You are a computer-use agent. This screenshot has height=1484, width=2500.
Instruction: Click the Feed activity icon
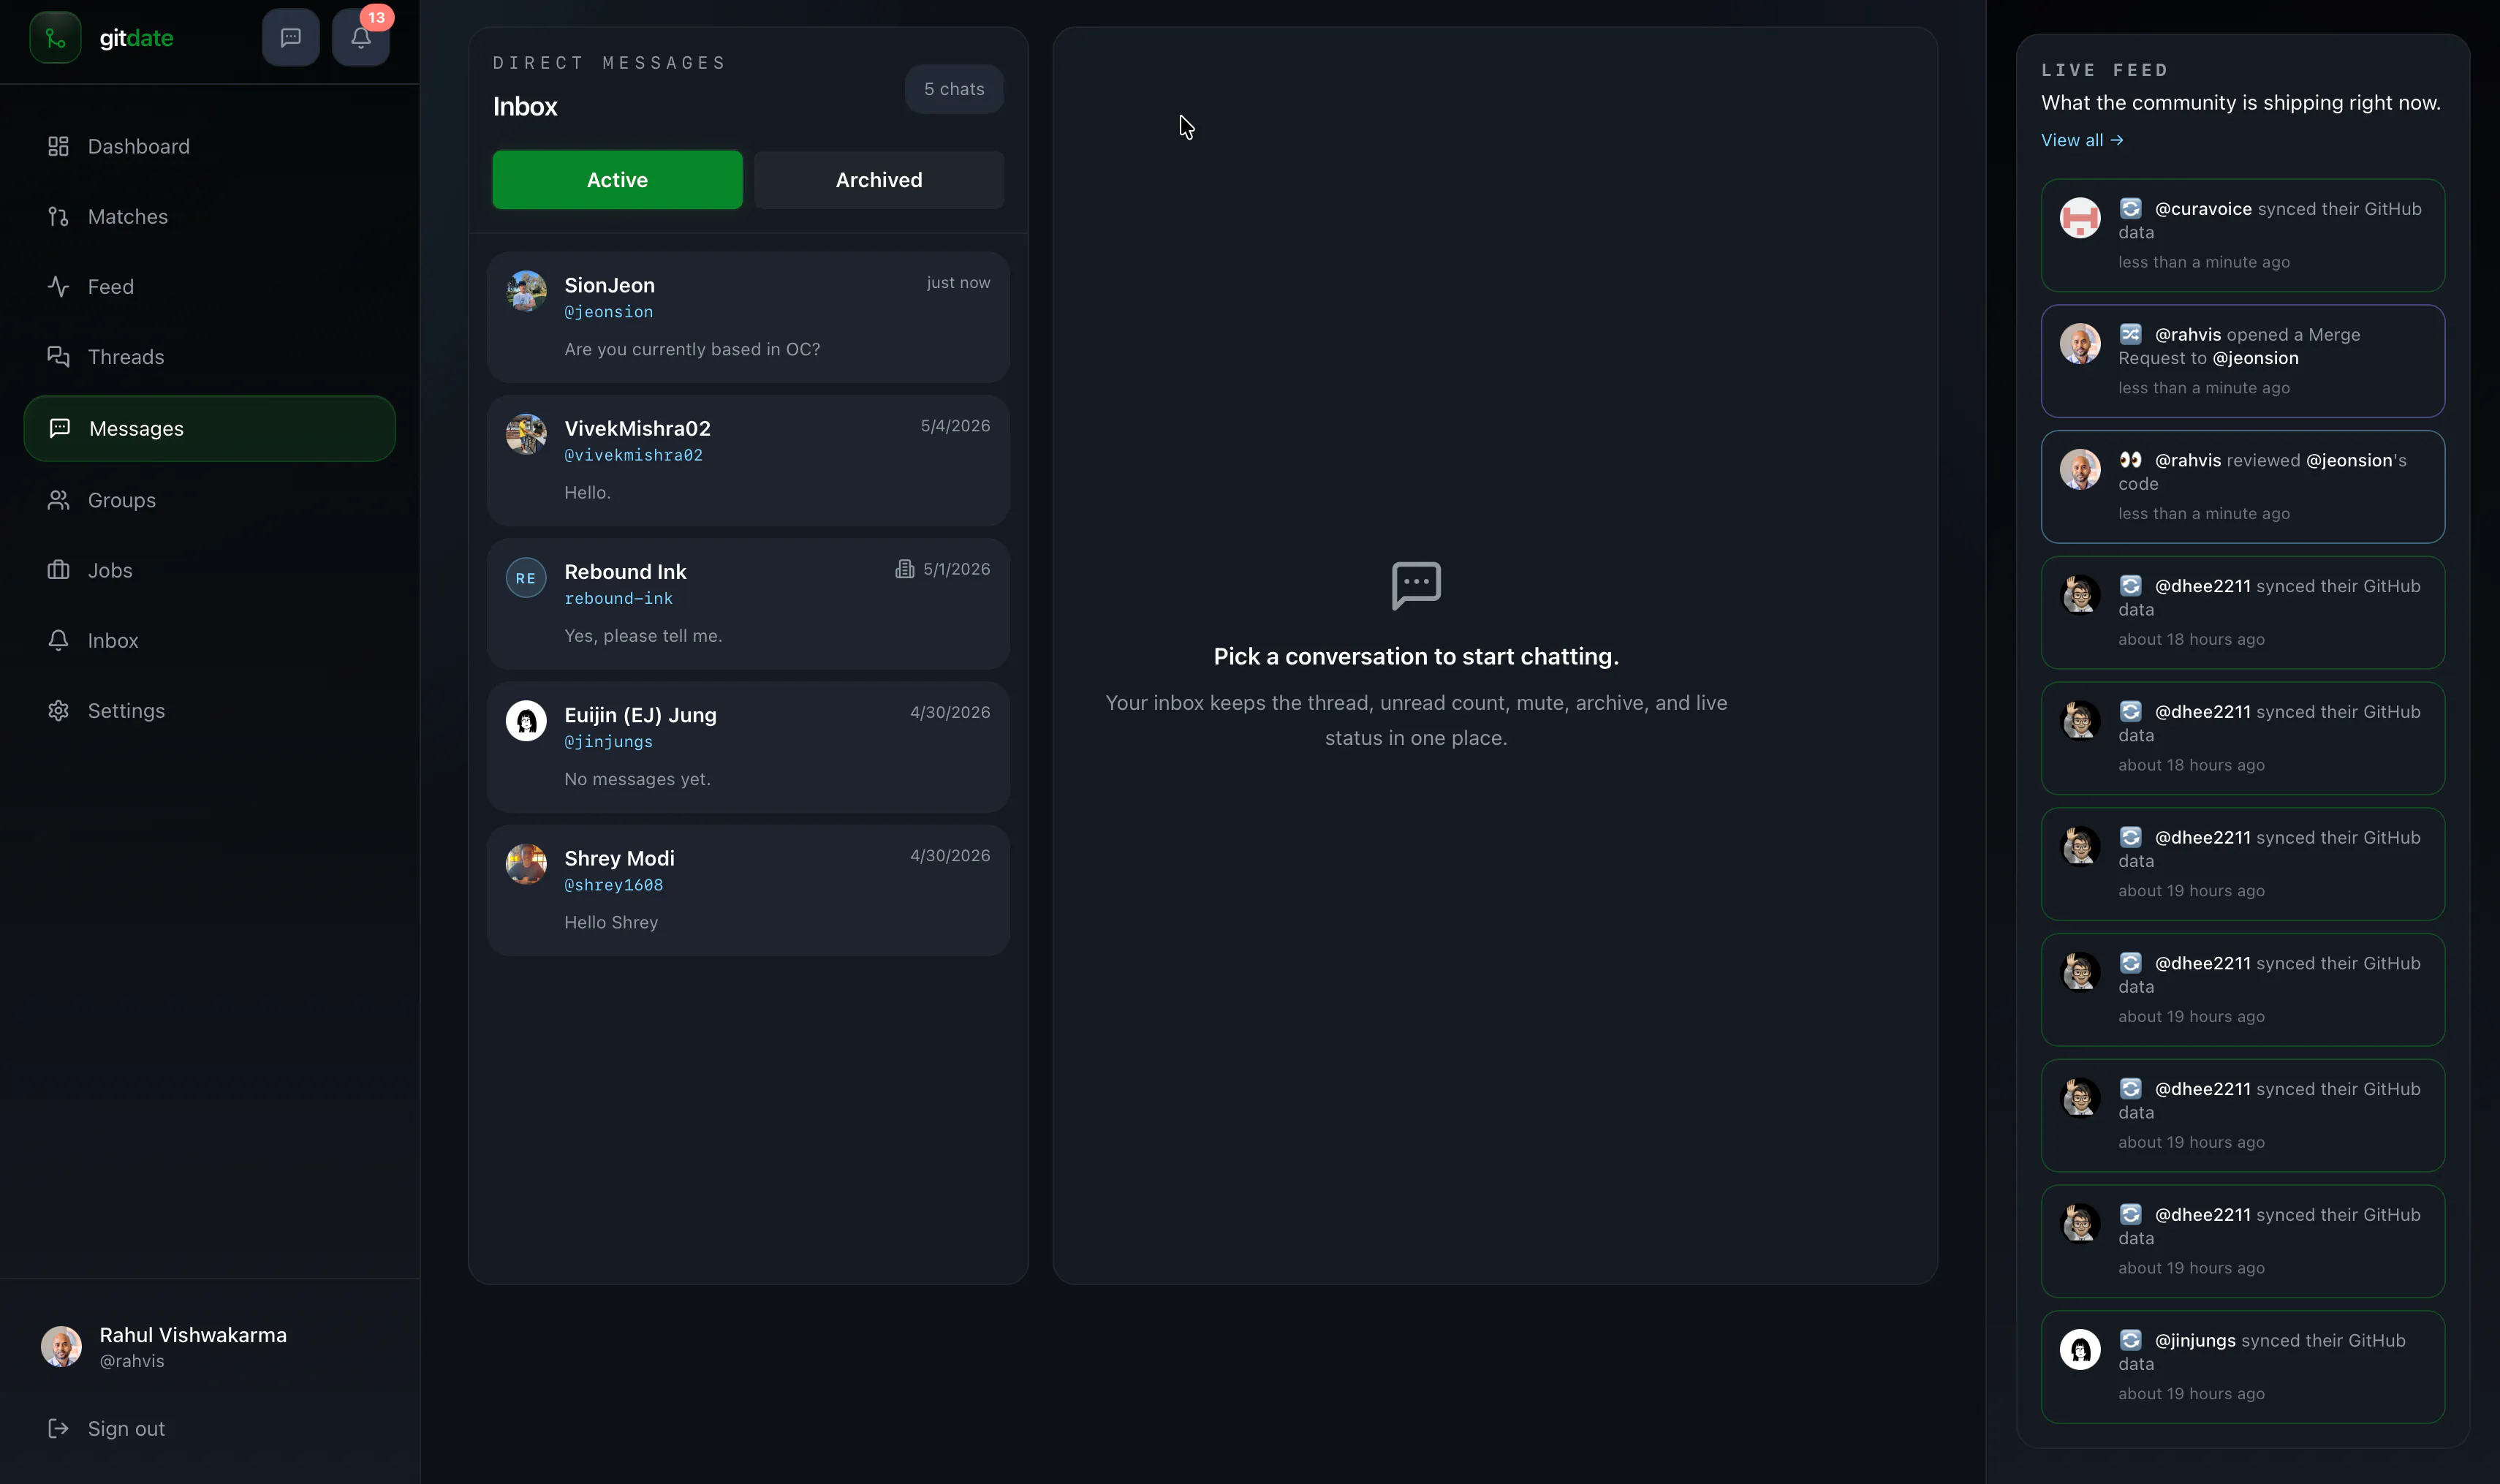[x=58, y=286]
